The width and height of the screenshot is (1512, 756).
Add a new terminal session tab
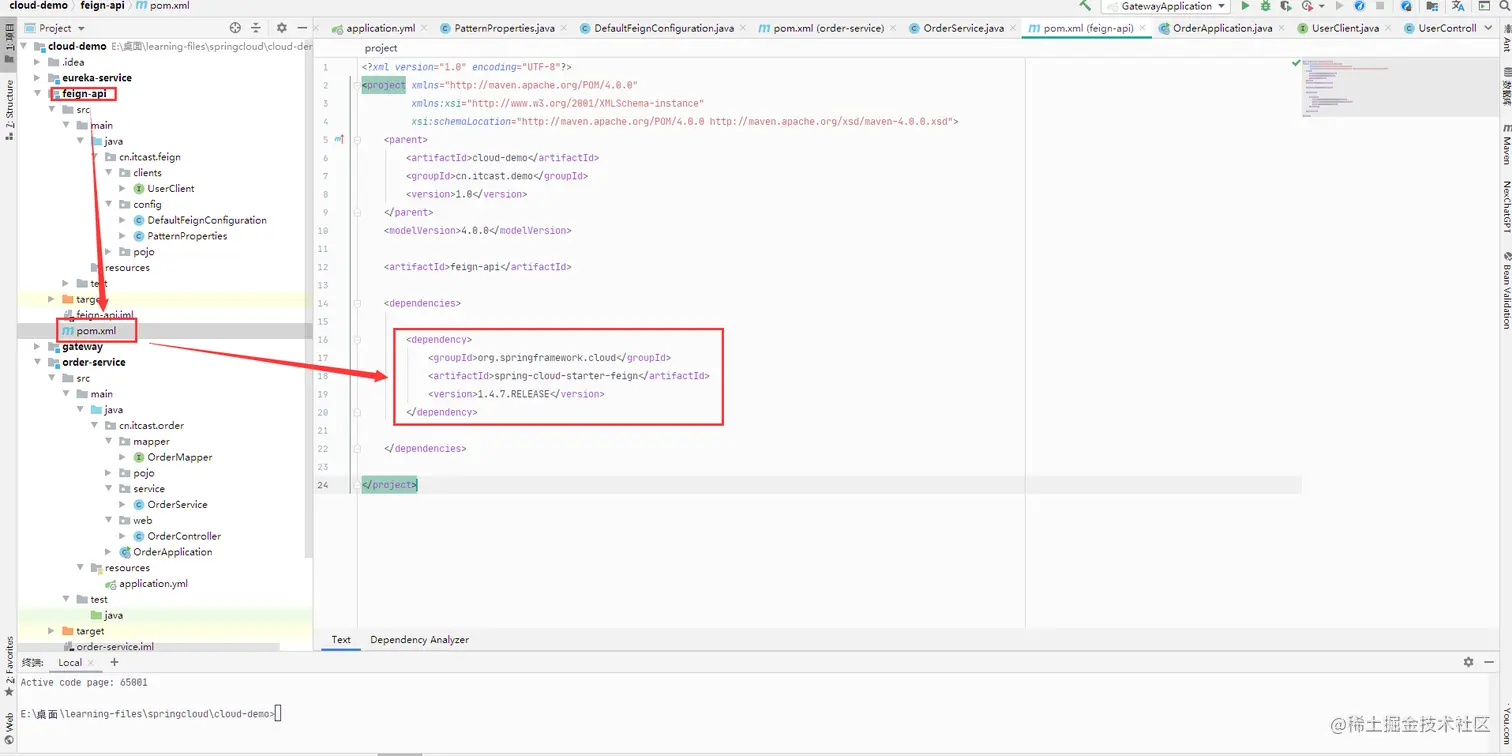click(x=114, y=662)
